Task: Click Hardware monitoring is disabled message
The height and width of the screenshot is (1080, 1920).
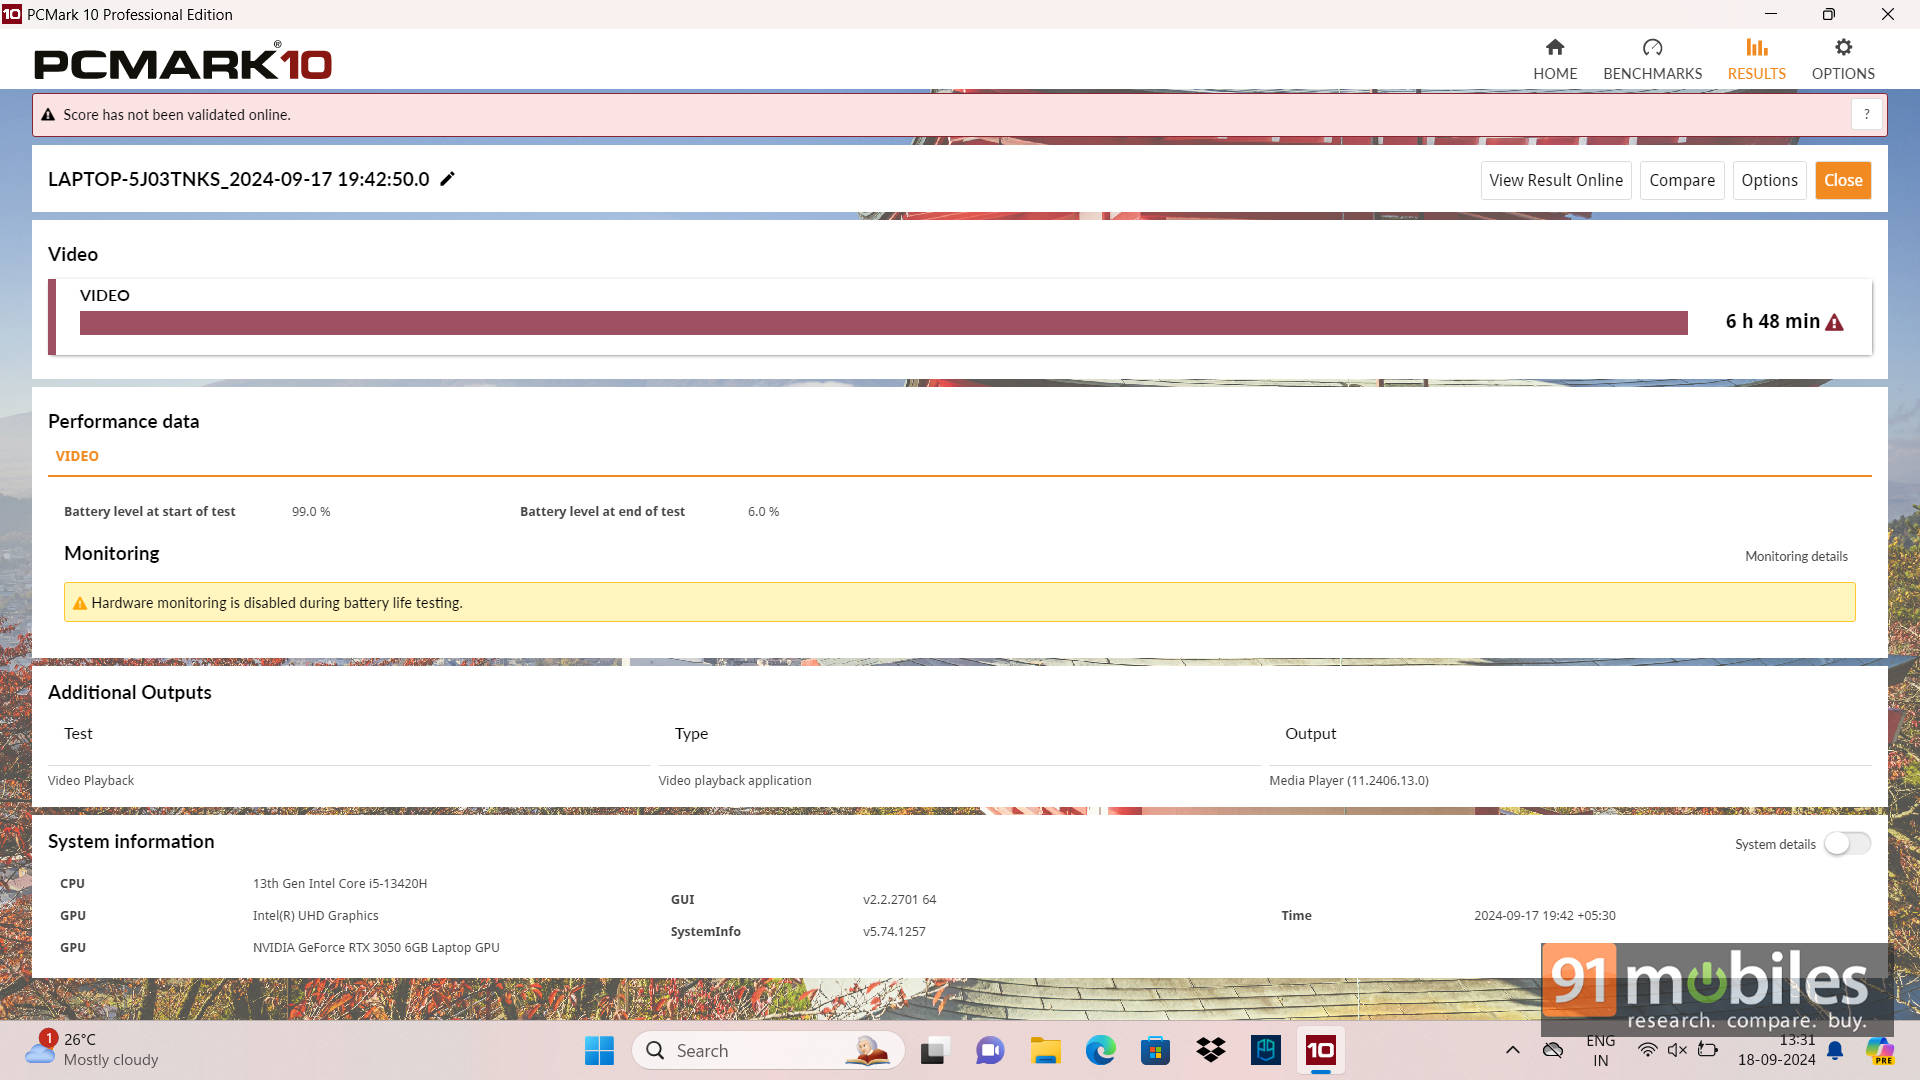Action: click(277, 603)
